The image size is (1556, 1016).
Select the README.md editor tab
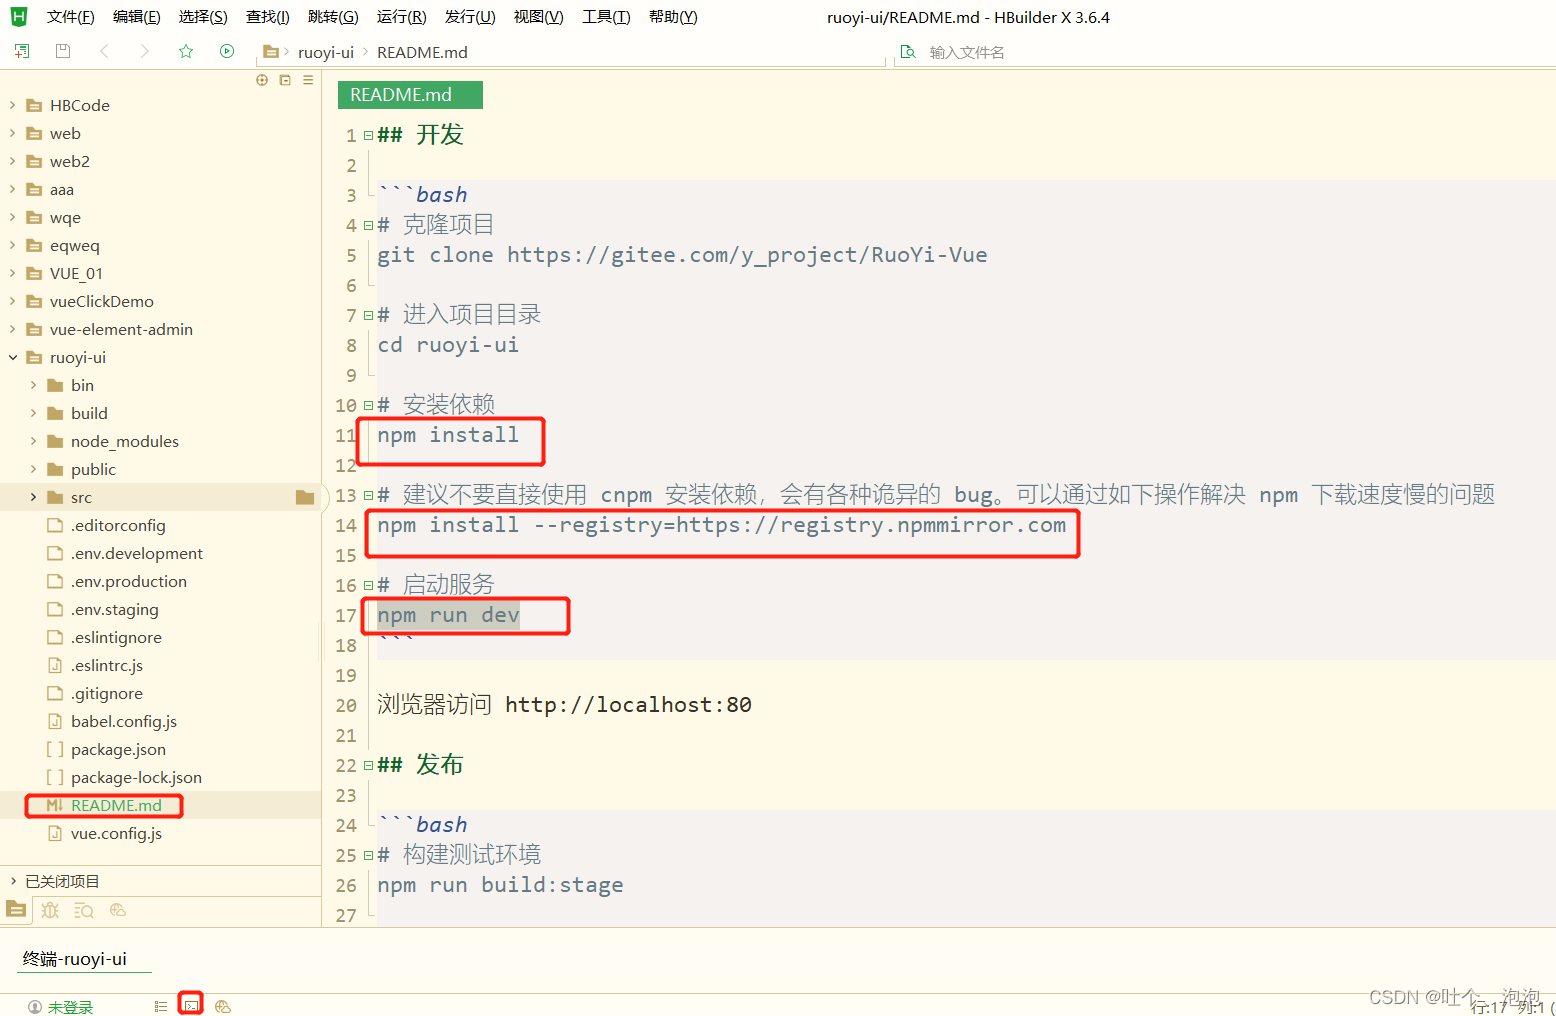[410, 95]
